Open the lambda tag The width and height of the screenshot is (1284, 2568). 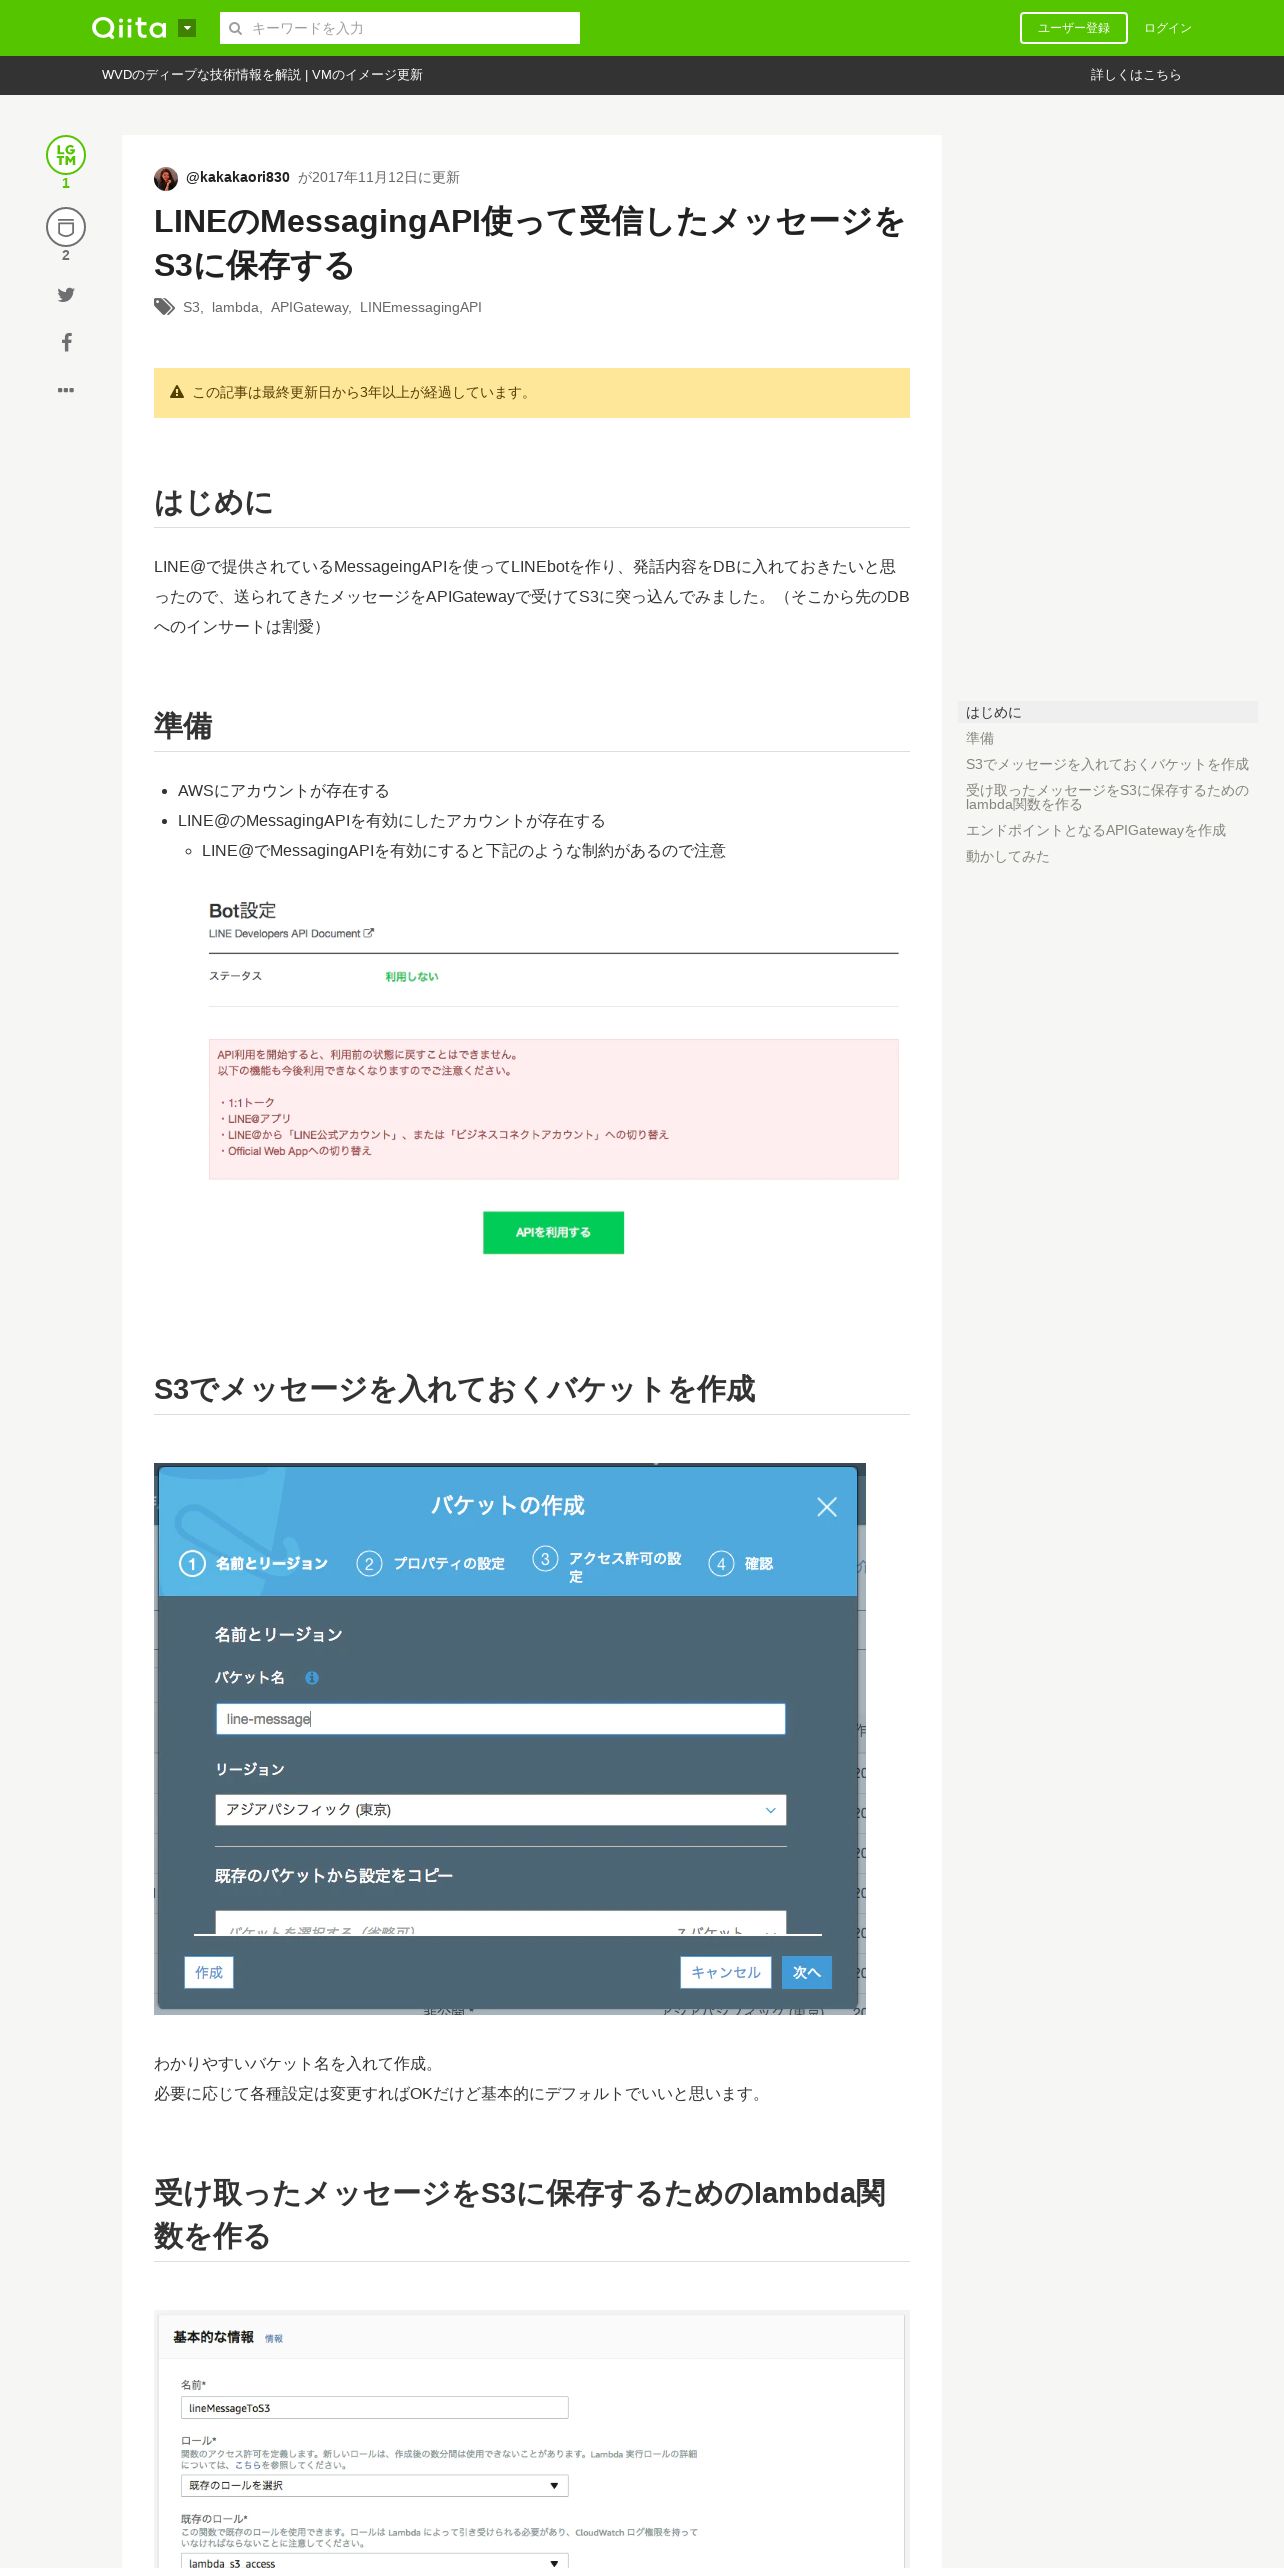click(235, 307)
